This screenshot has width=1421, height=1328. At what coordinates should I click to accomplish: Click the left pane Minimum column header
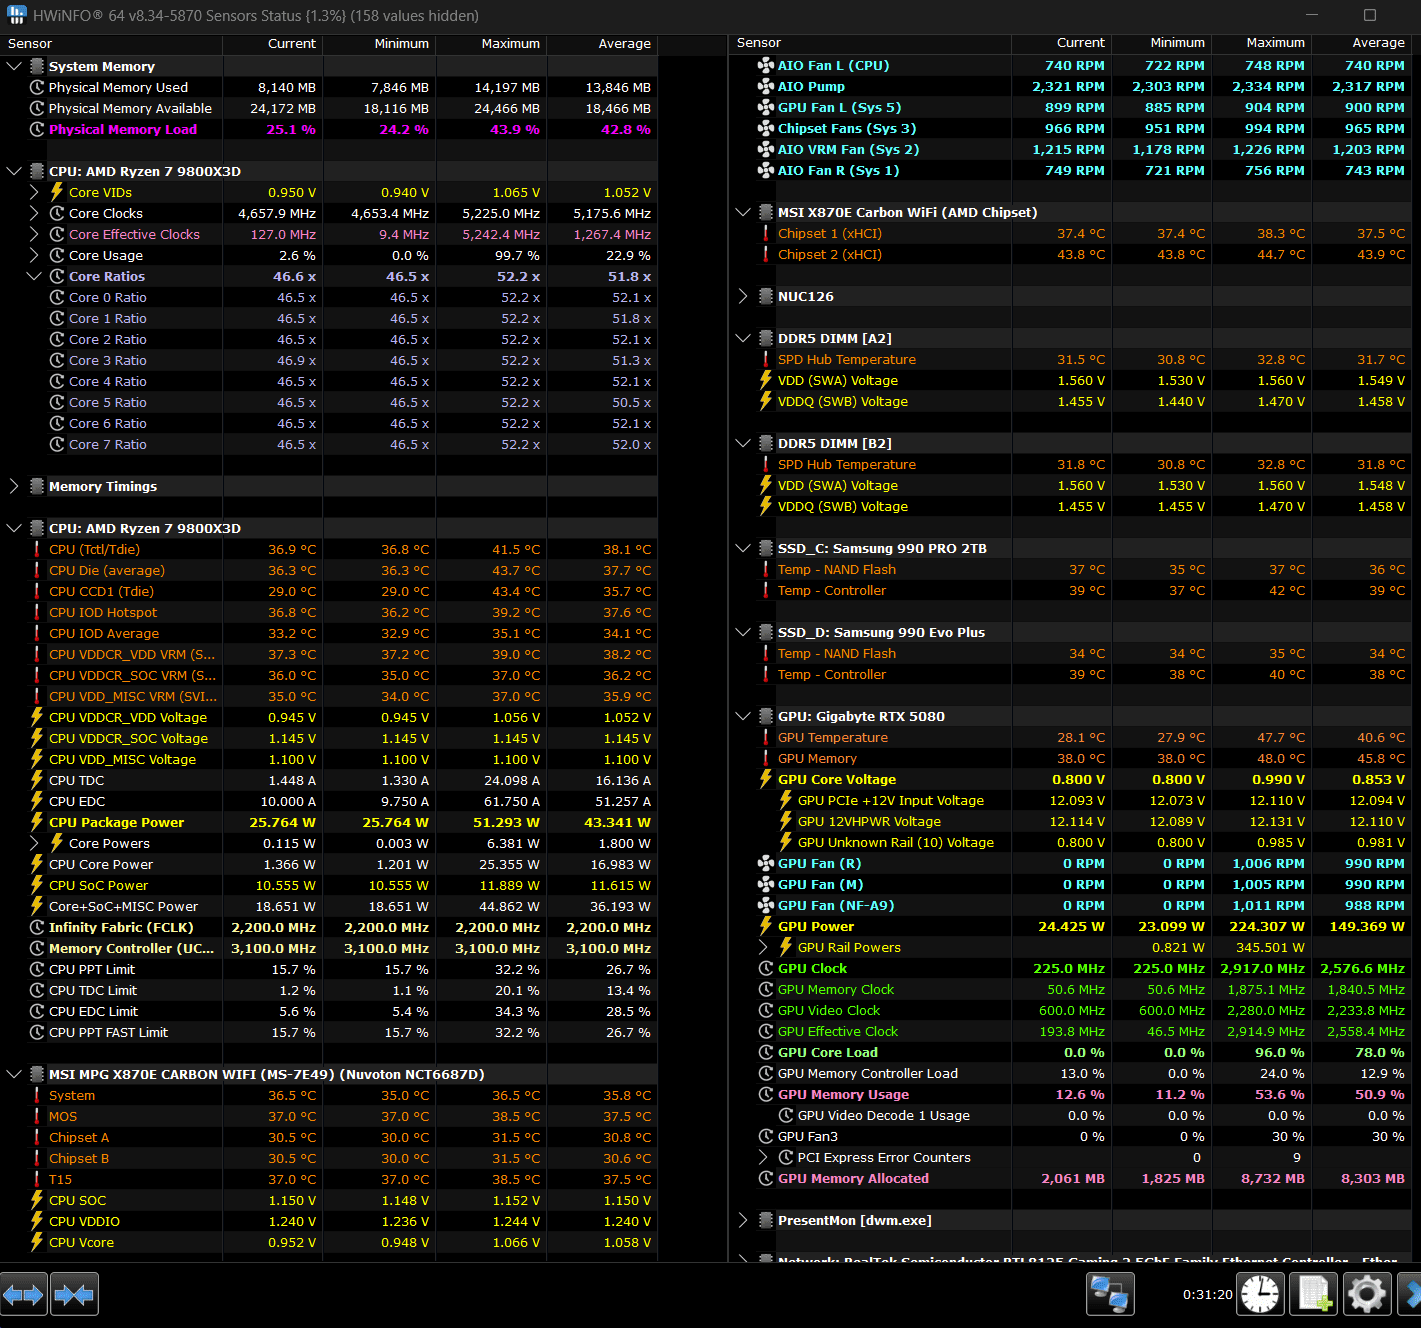coord(380,44)
